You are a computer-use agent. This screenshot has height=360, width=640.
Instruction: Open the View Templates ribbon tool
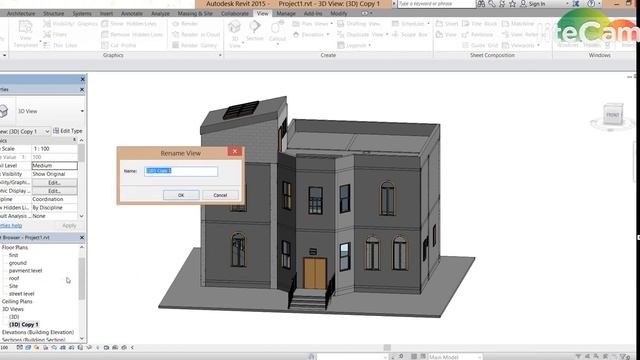click(x=25, y=34)
